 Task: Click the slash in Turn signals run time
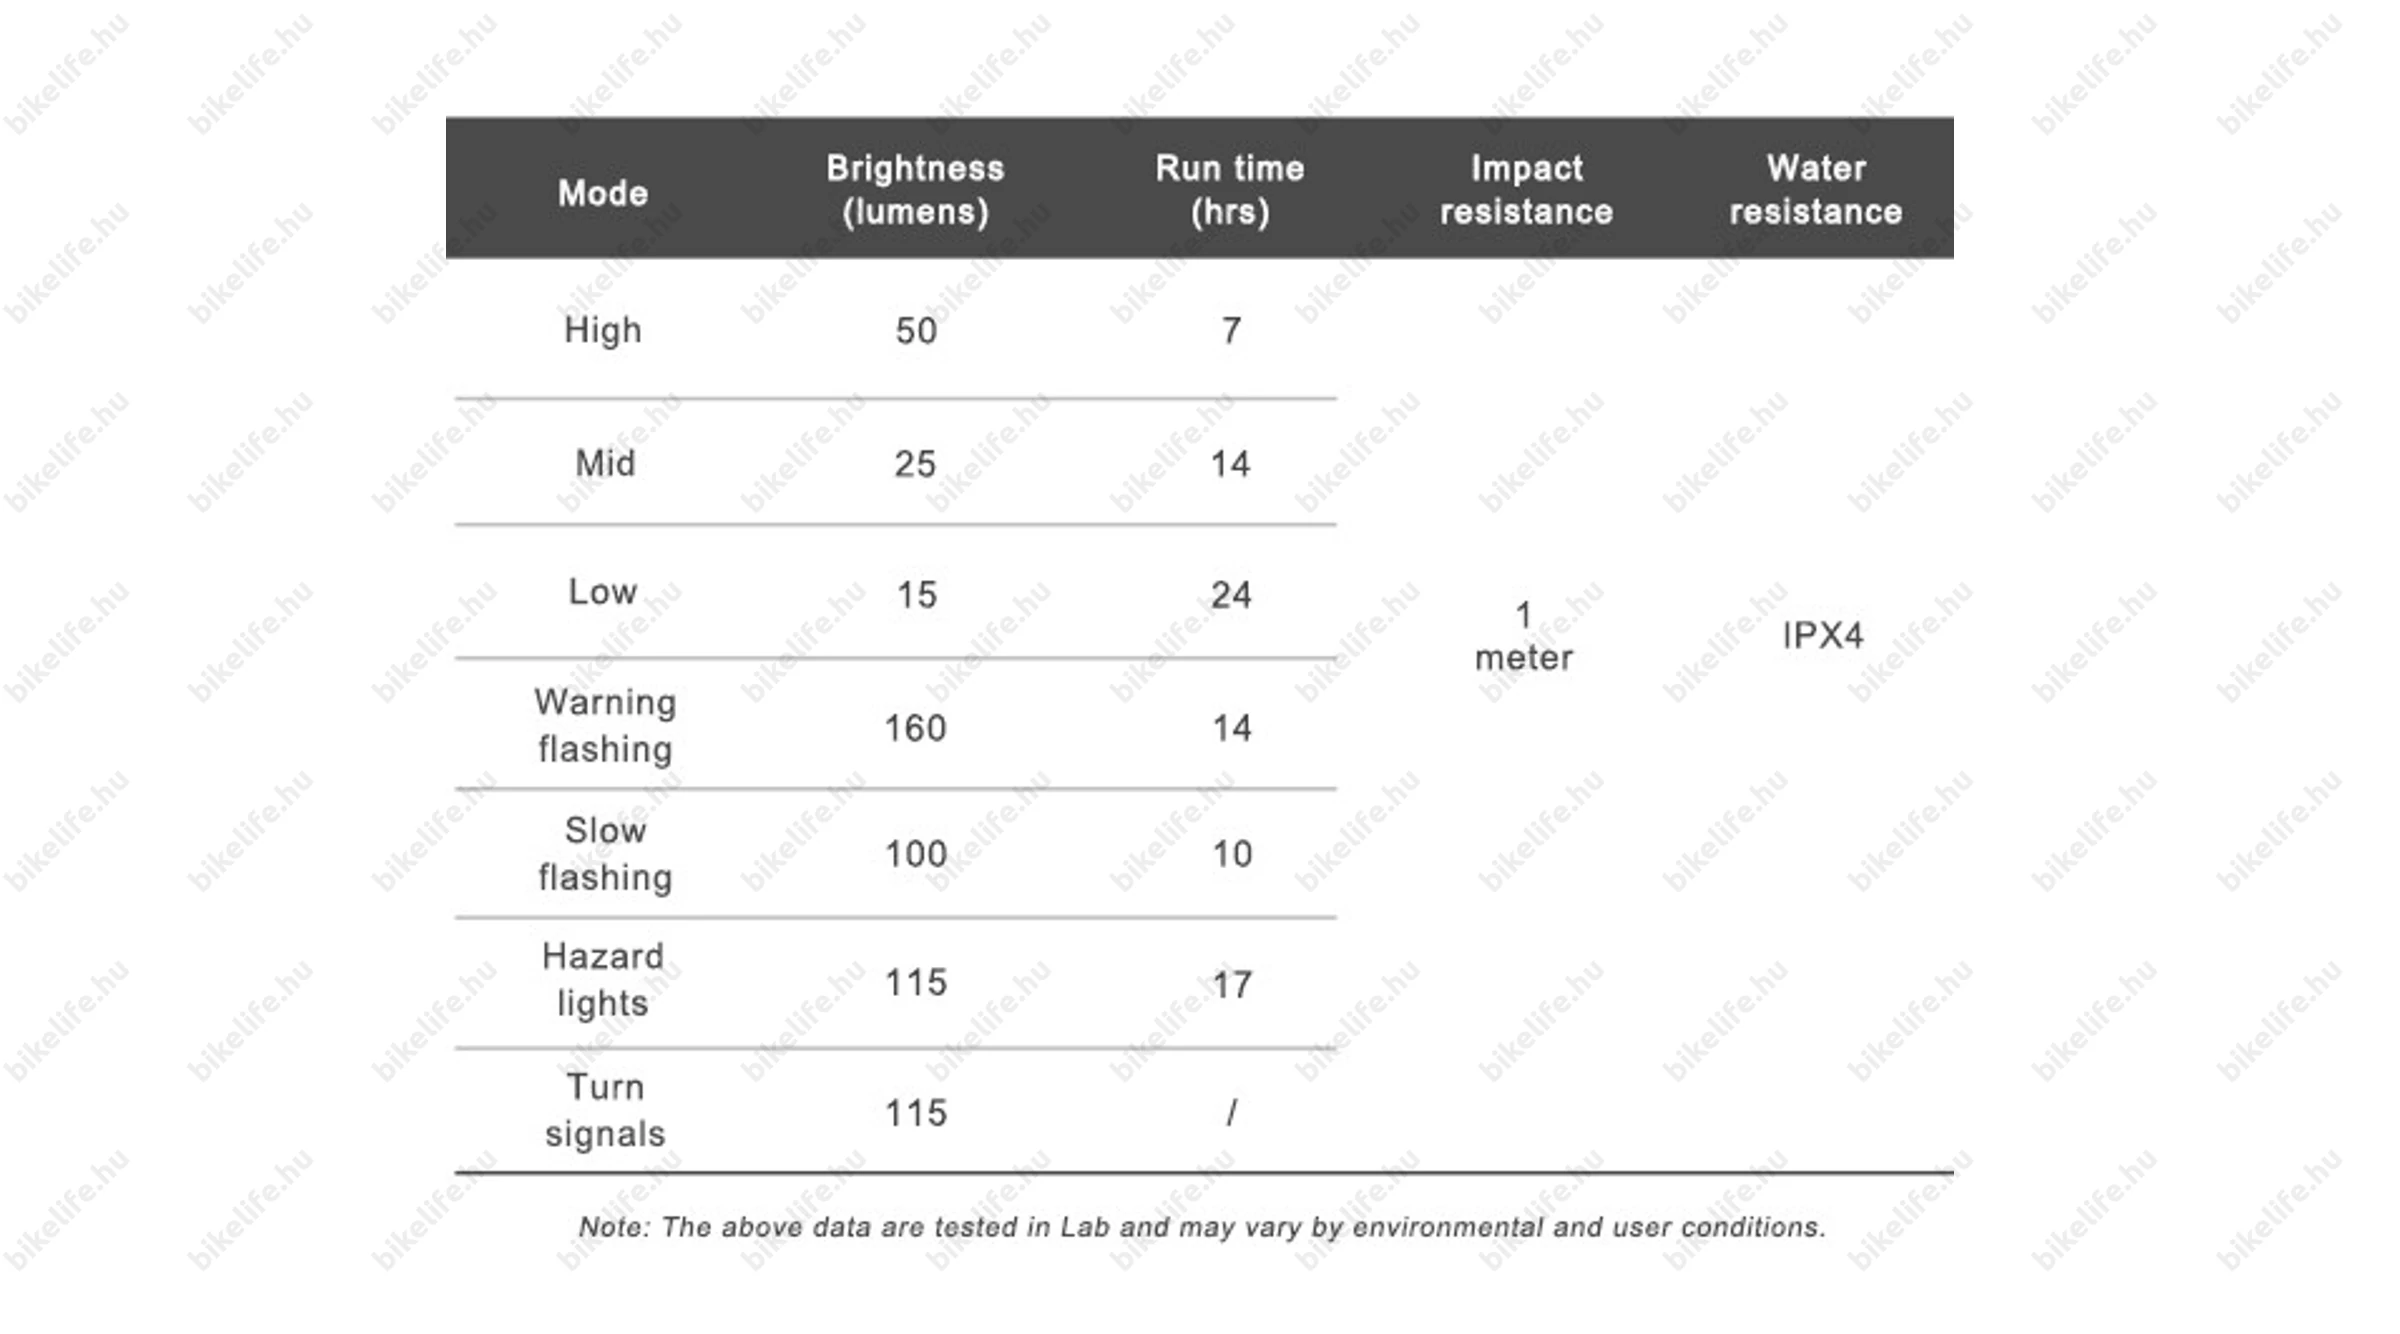tap(1232, 1112)
